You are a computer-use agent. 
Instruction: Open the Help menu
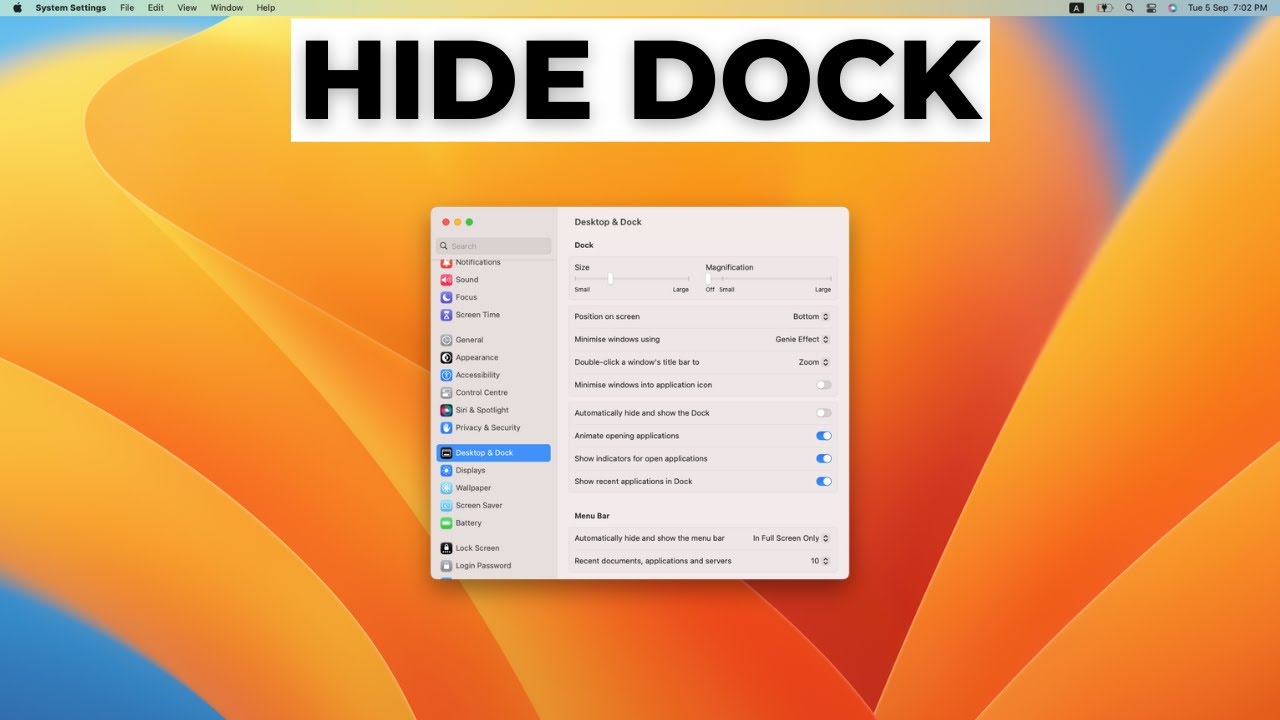(266, 8)
